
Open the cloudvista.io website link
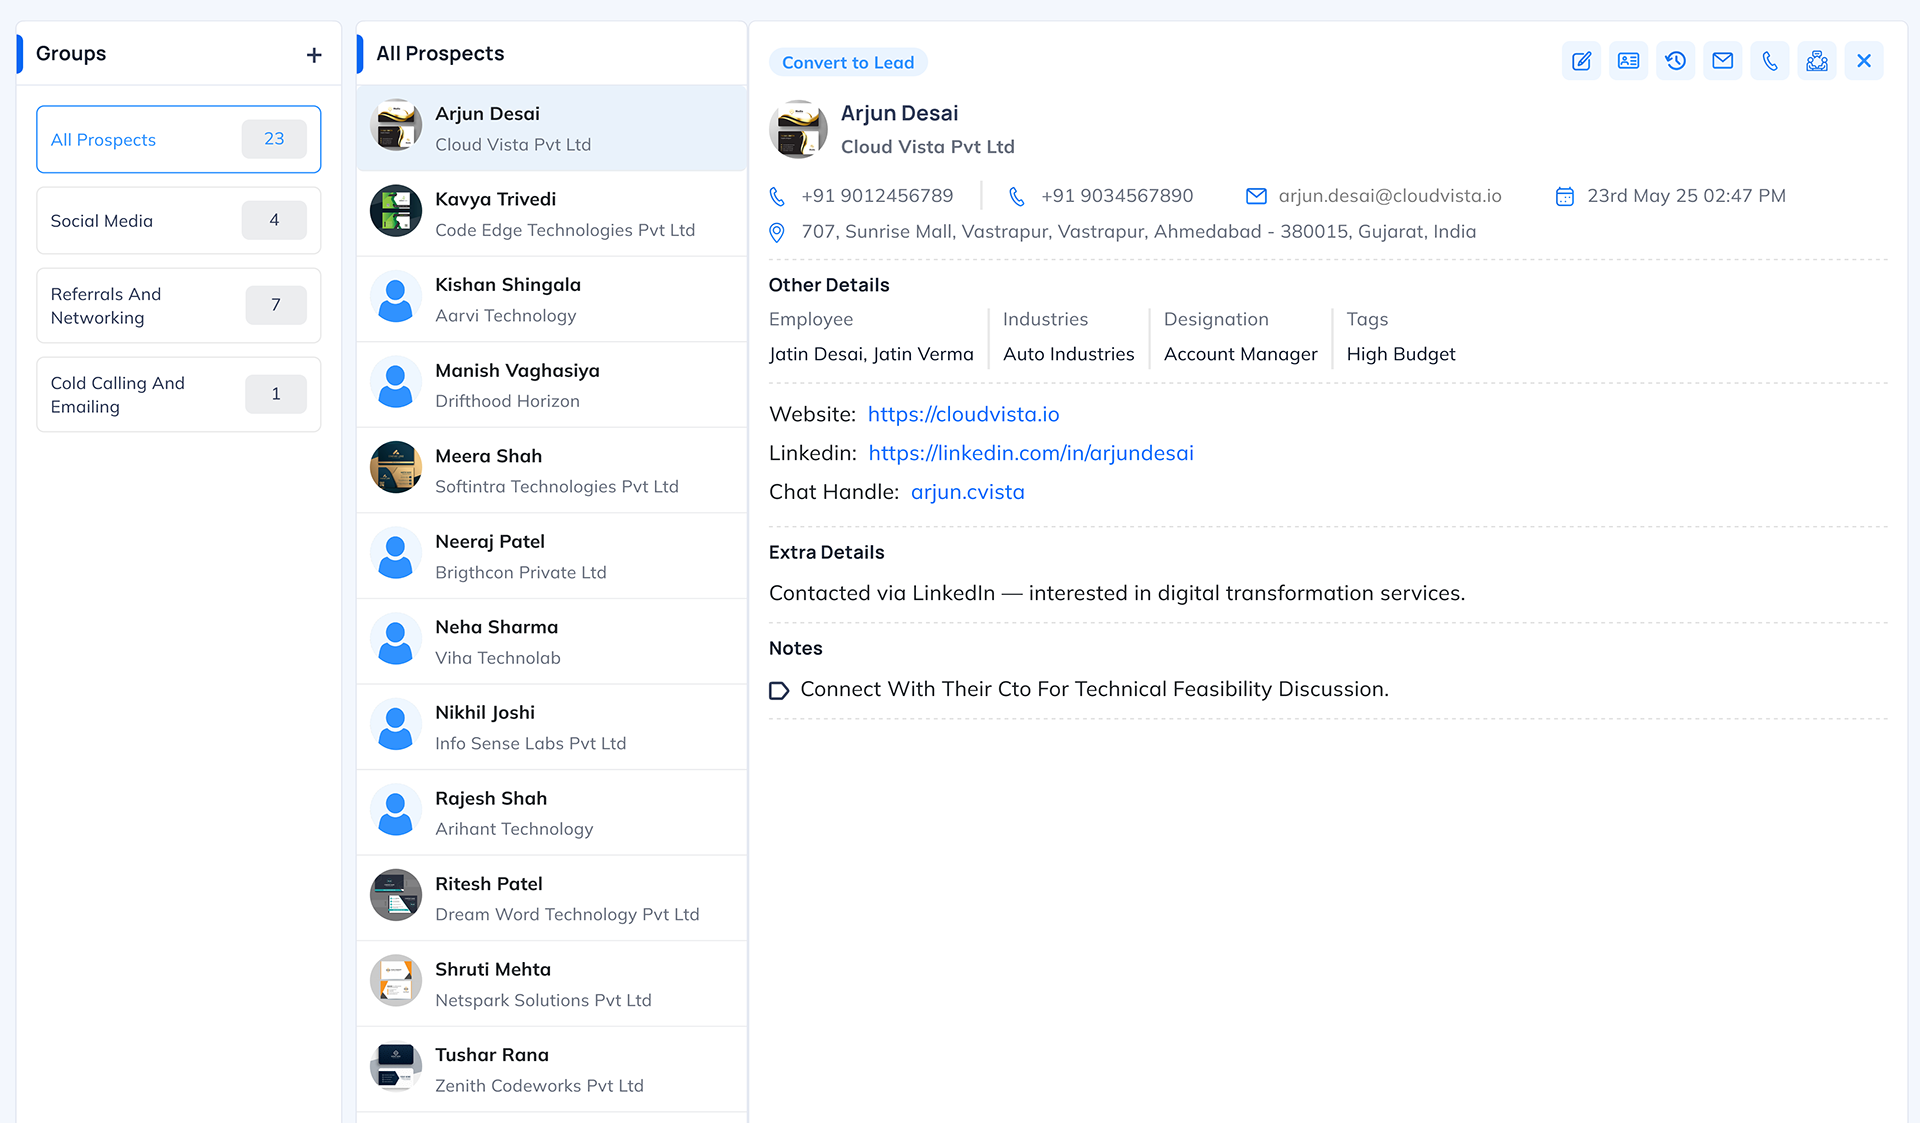click(x=963, y=414)
